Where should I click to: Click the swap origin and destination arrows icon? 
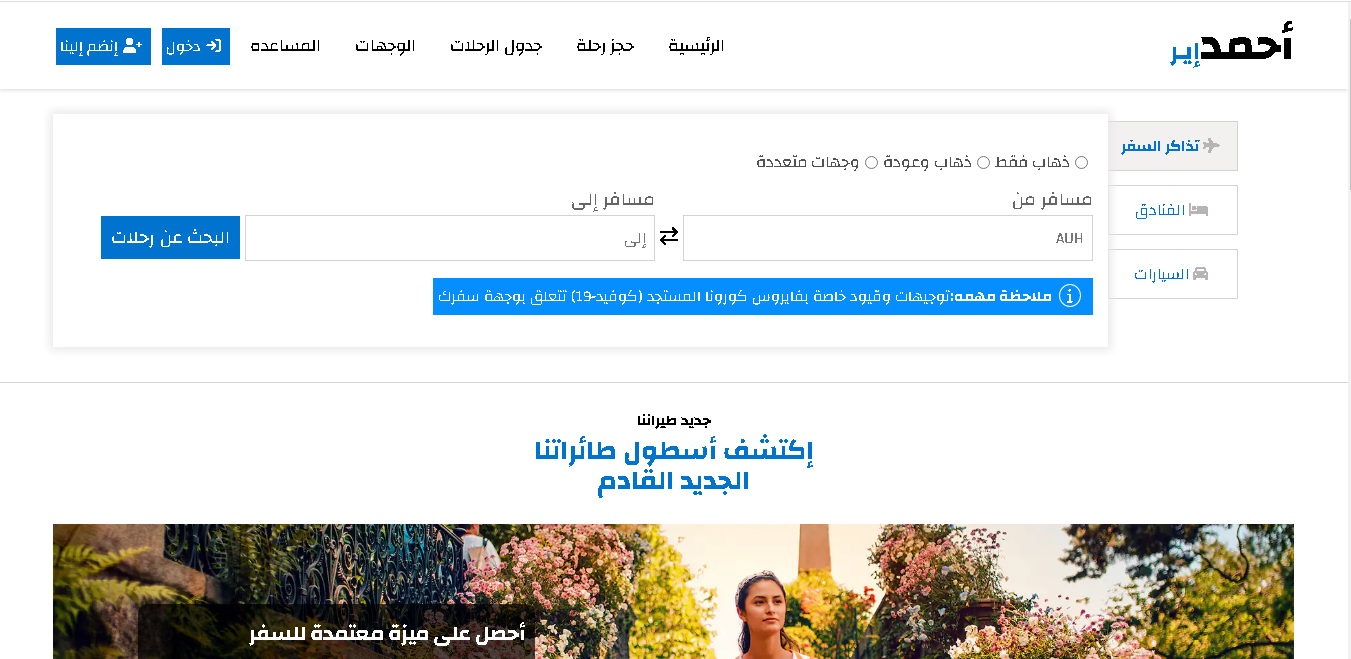click(669, 236)
